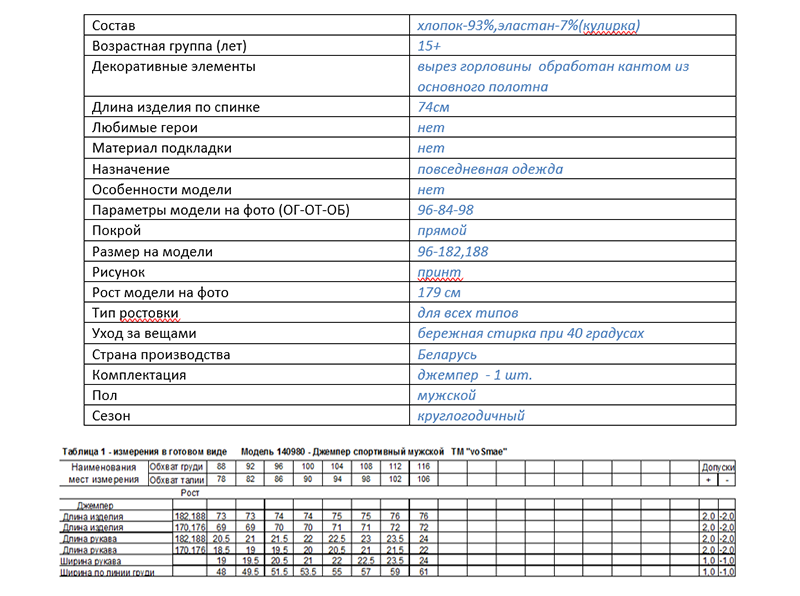Click the "Пол" label
This screenshot has height=596, width=800.
104,395
